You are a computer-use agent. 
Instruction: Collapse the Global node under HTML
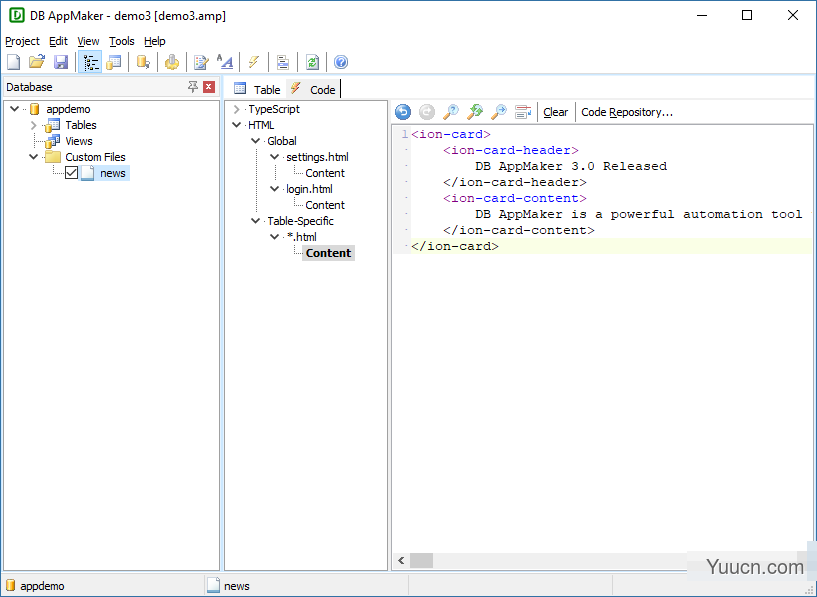pos(255,141)
